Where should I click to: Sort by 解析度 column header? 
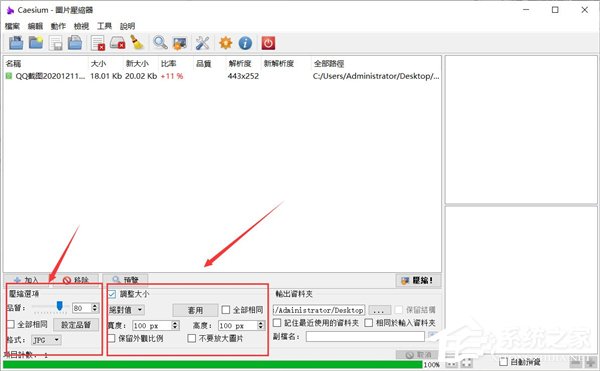click(x=240, y=63)
